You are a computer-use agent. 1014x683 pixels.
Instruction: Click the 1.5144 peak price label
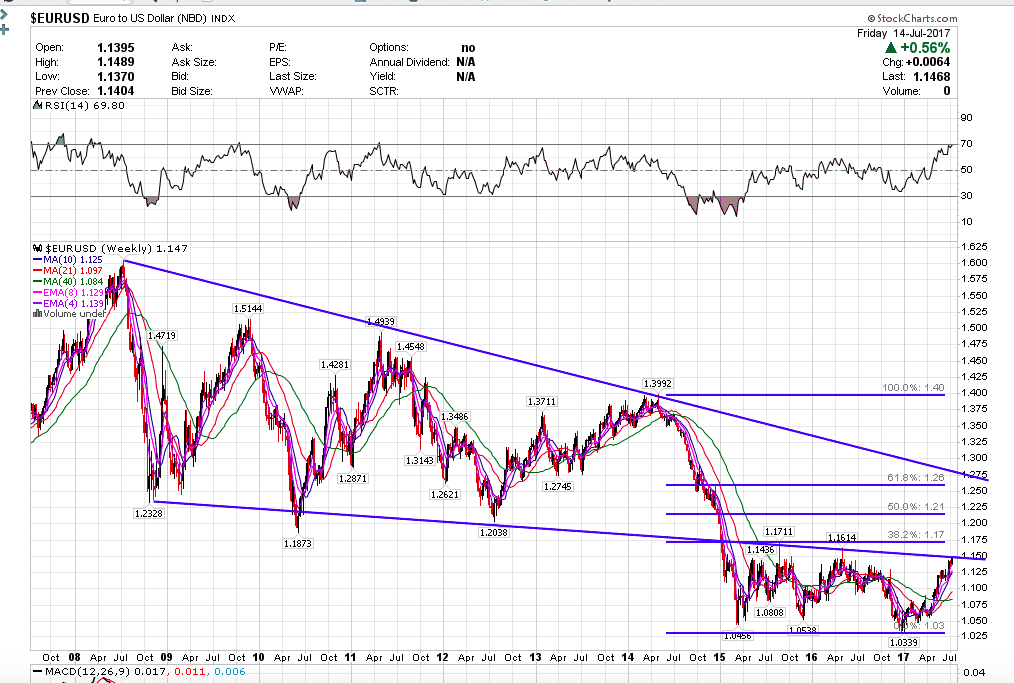(247, 309)
